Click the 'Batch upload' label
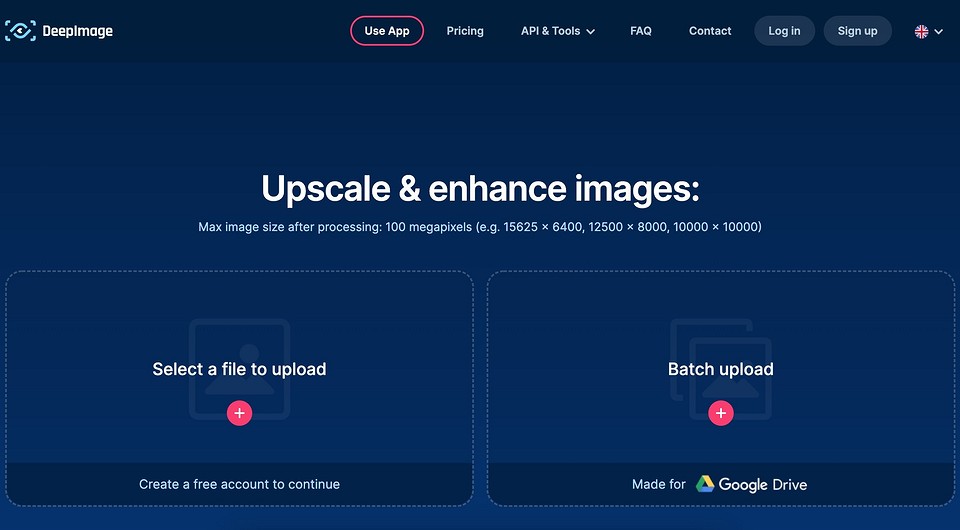Screen dimensions: 960x530 pyautogui.click(x=721, y=369)
